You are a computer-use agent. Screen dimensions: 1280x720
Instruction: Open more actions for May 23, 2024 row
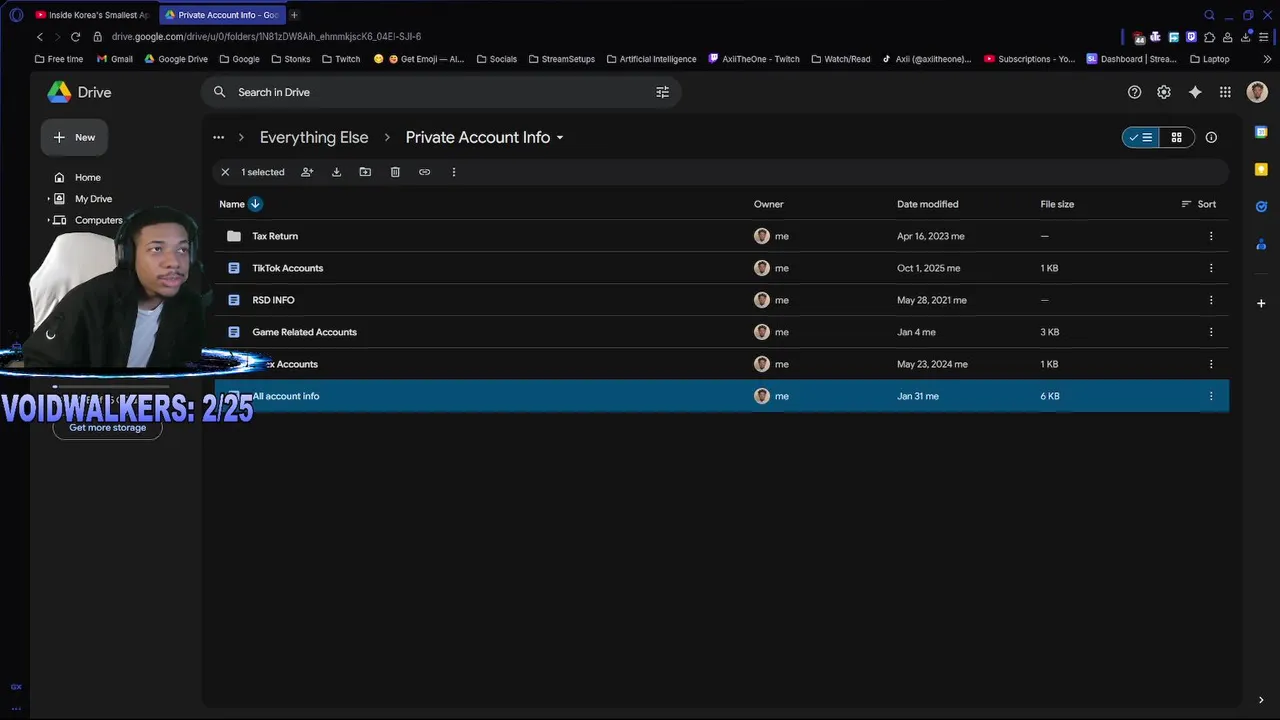[x=1211, y=364]
